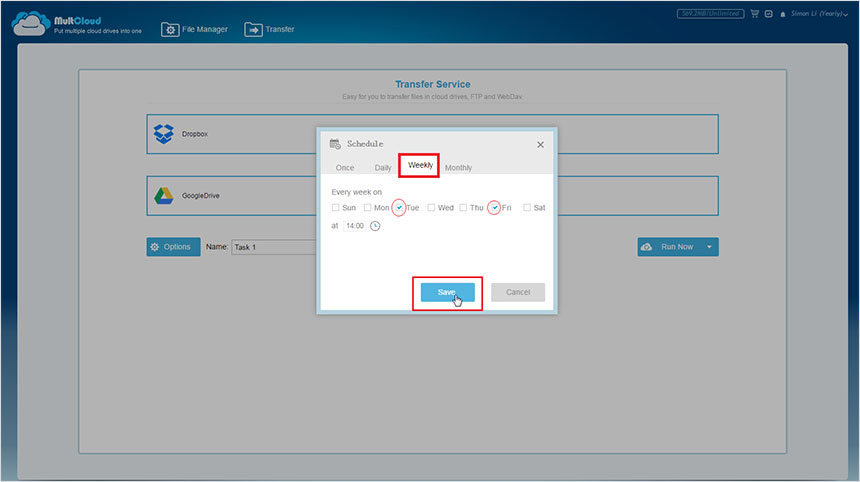
Task: Check the Thu checkbox
Action: [463, 207]
